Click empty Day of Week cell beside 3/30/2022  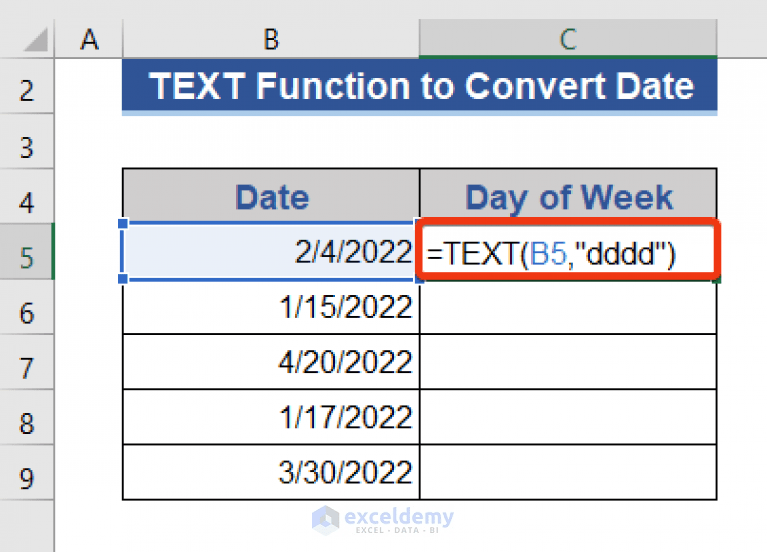point(568,472)
